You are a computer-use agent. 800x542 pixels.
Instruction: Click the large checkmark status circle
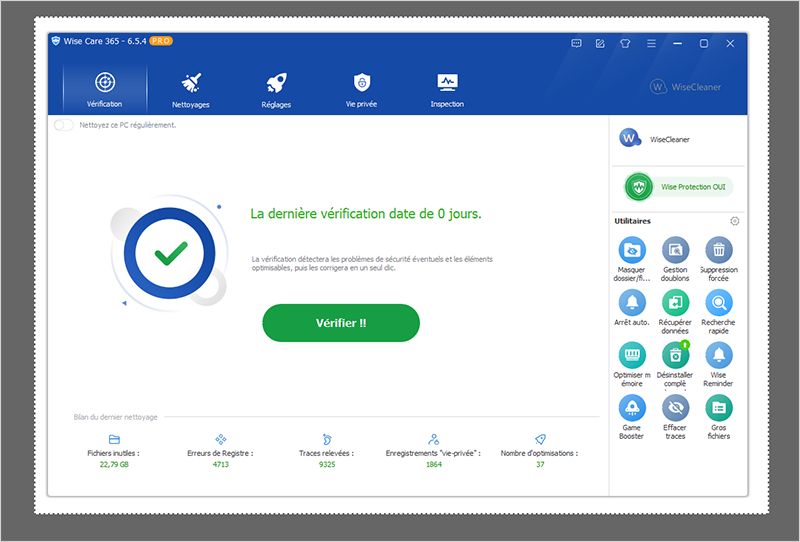(169, 253)
